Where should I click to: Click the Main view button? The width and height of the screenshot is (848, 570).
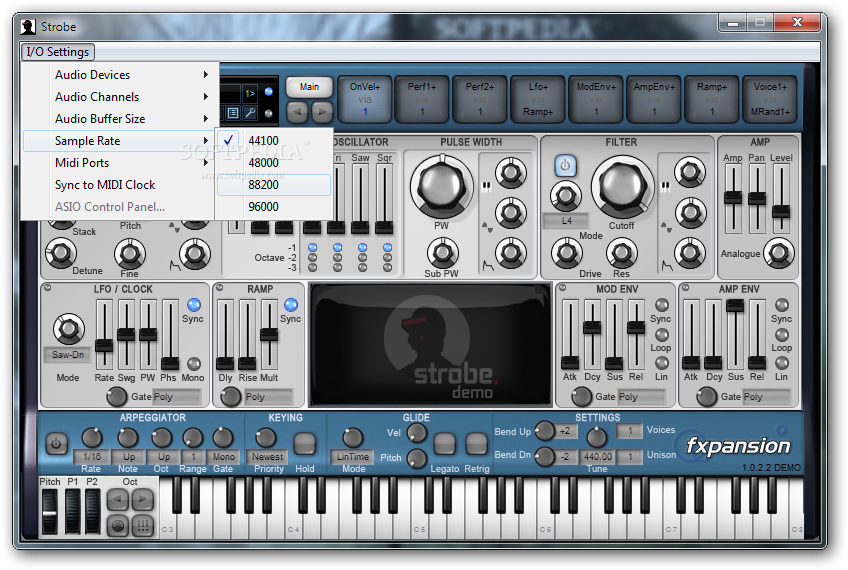pyautogui.click(x=309, y=87)
